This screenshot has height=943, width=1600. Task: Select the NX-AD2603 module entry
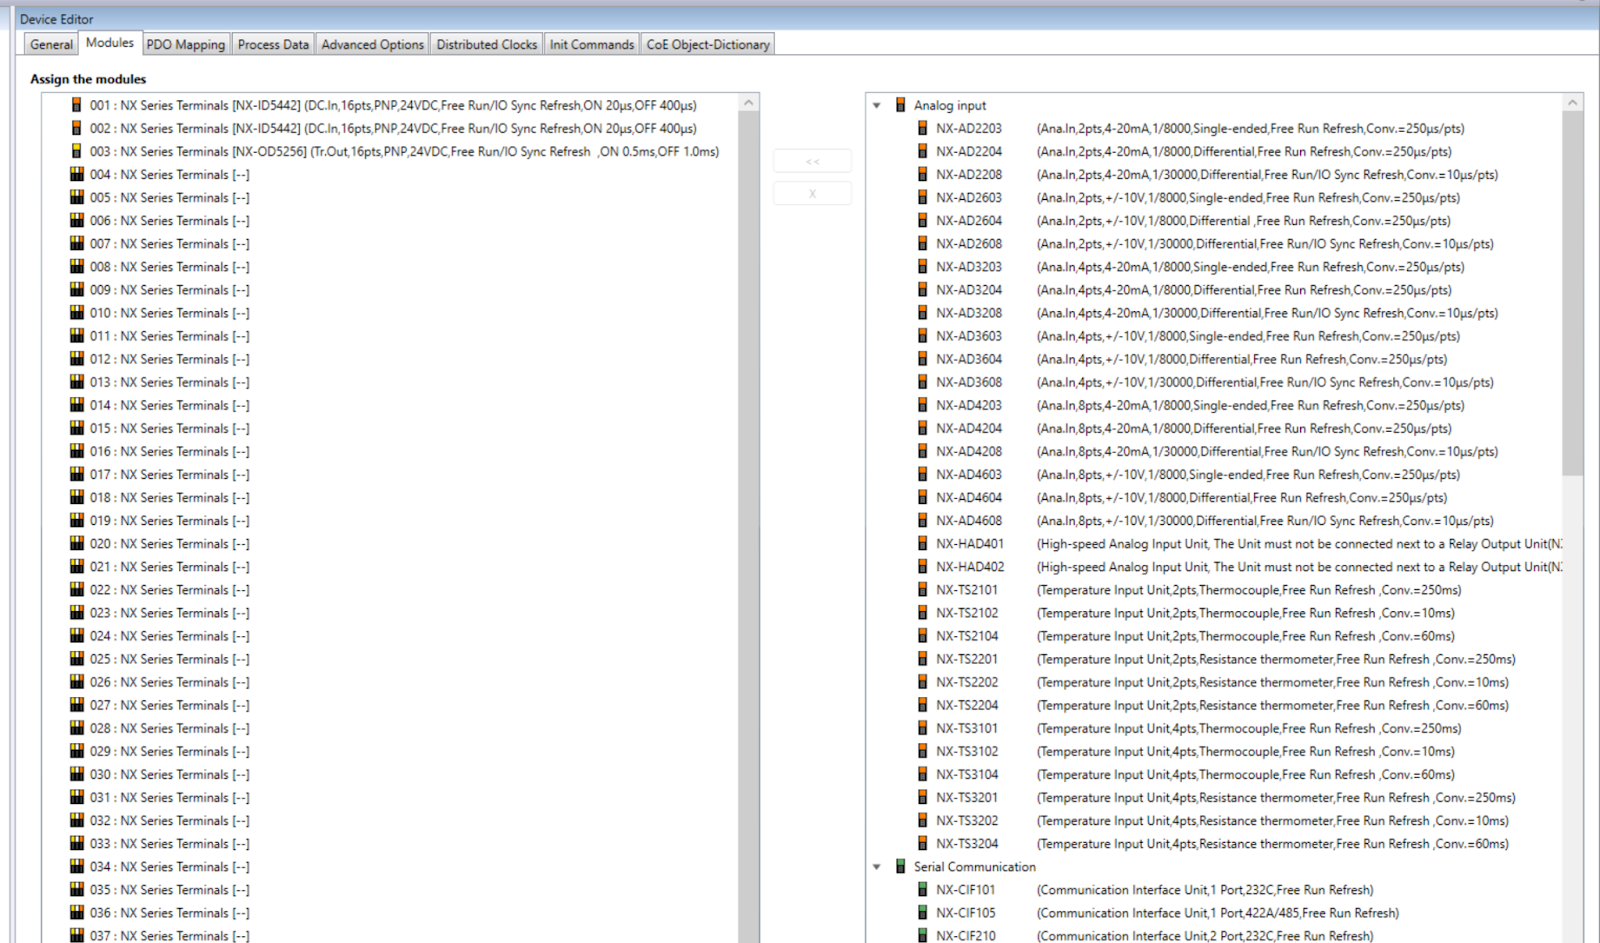click(x=1197, y=198)
